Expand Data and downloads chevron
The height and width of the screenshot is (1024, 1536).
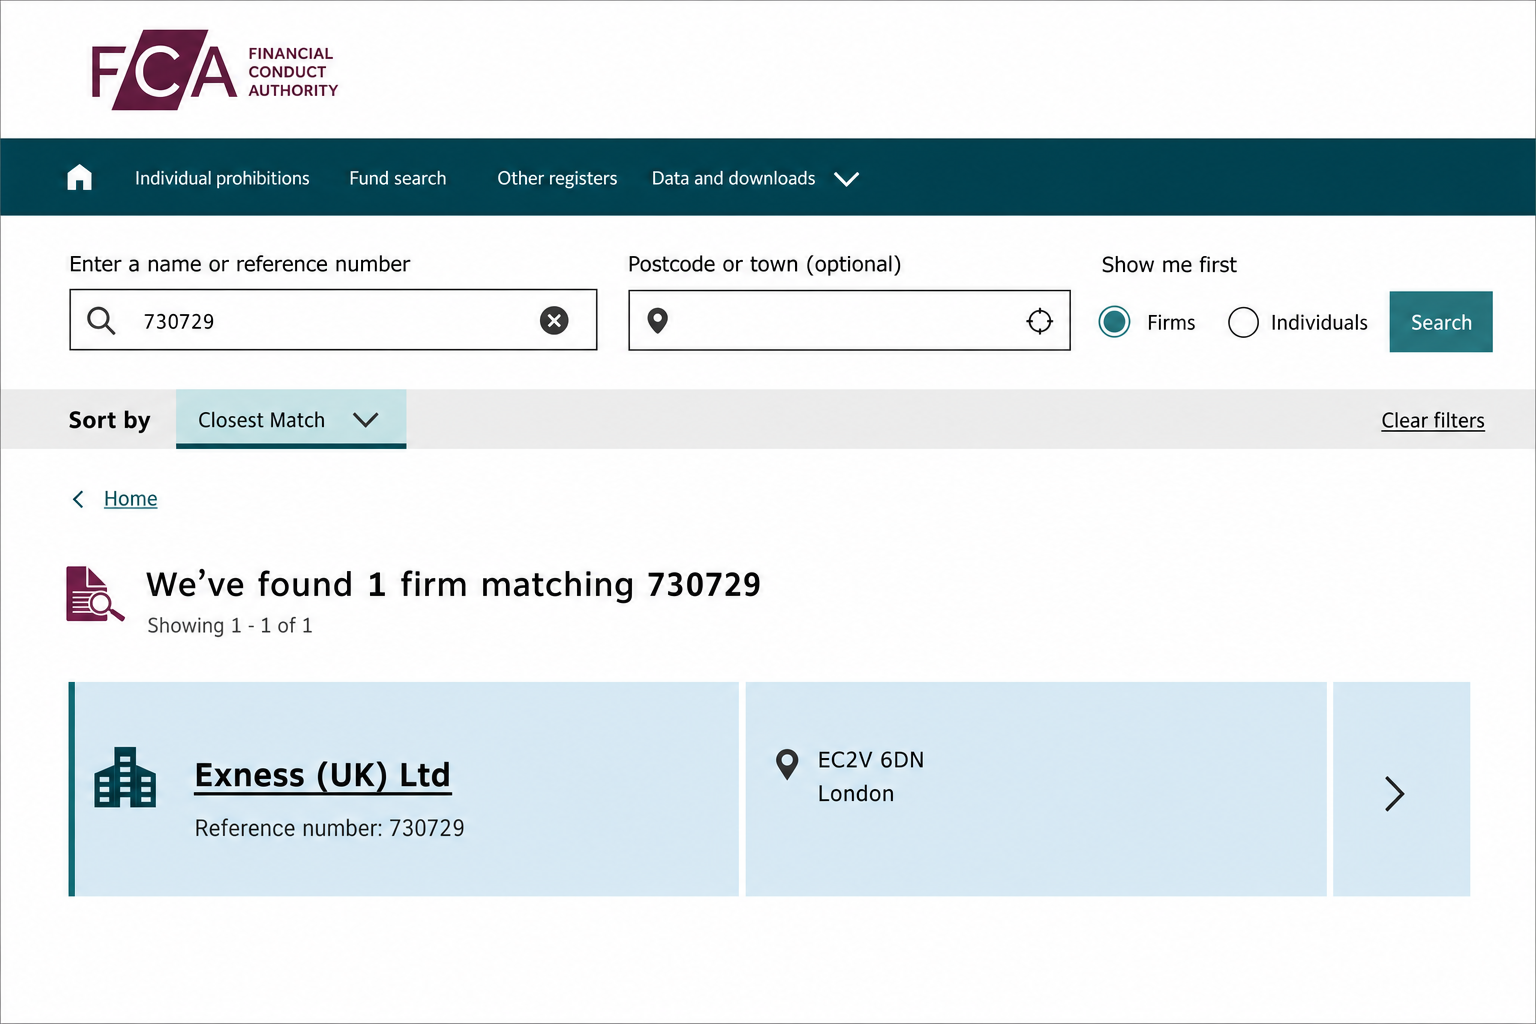847,179
